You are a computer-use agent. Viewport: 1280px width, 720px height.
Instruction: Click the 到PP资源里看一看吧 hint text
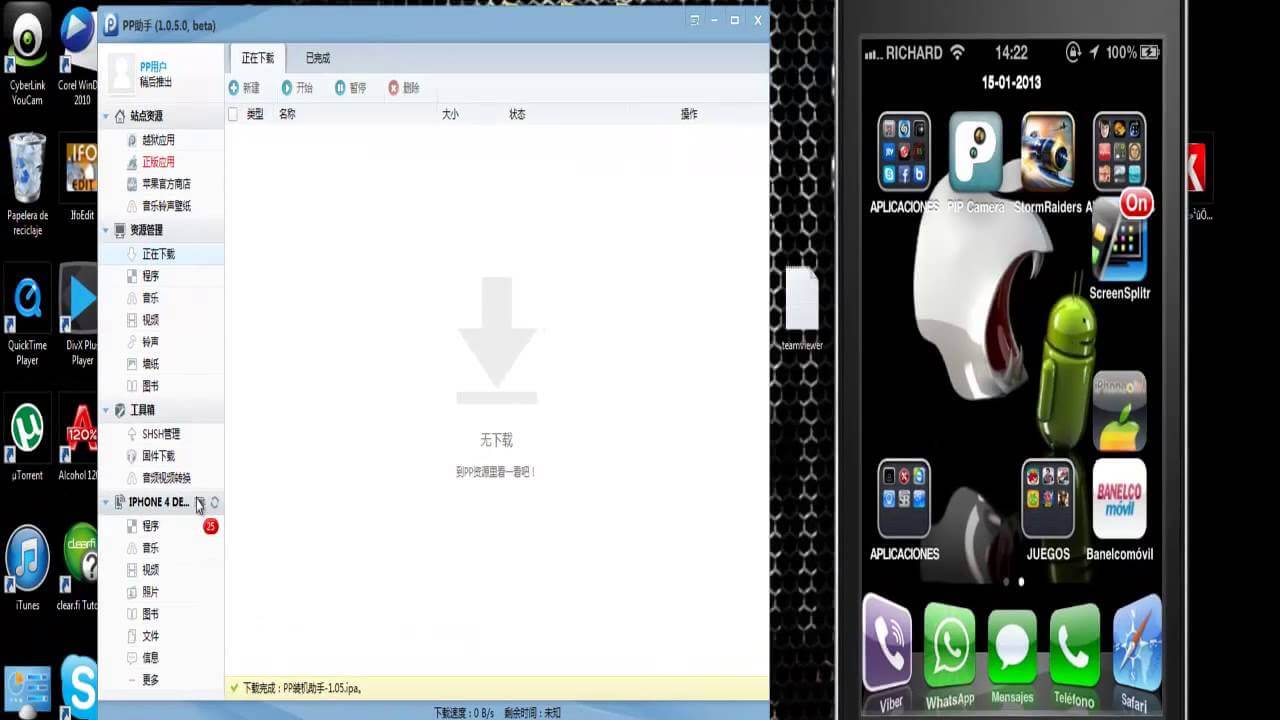click(x=496, y=471)
